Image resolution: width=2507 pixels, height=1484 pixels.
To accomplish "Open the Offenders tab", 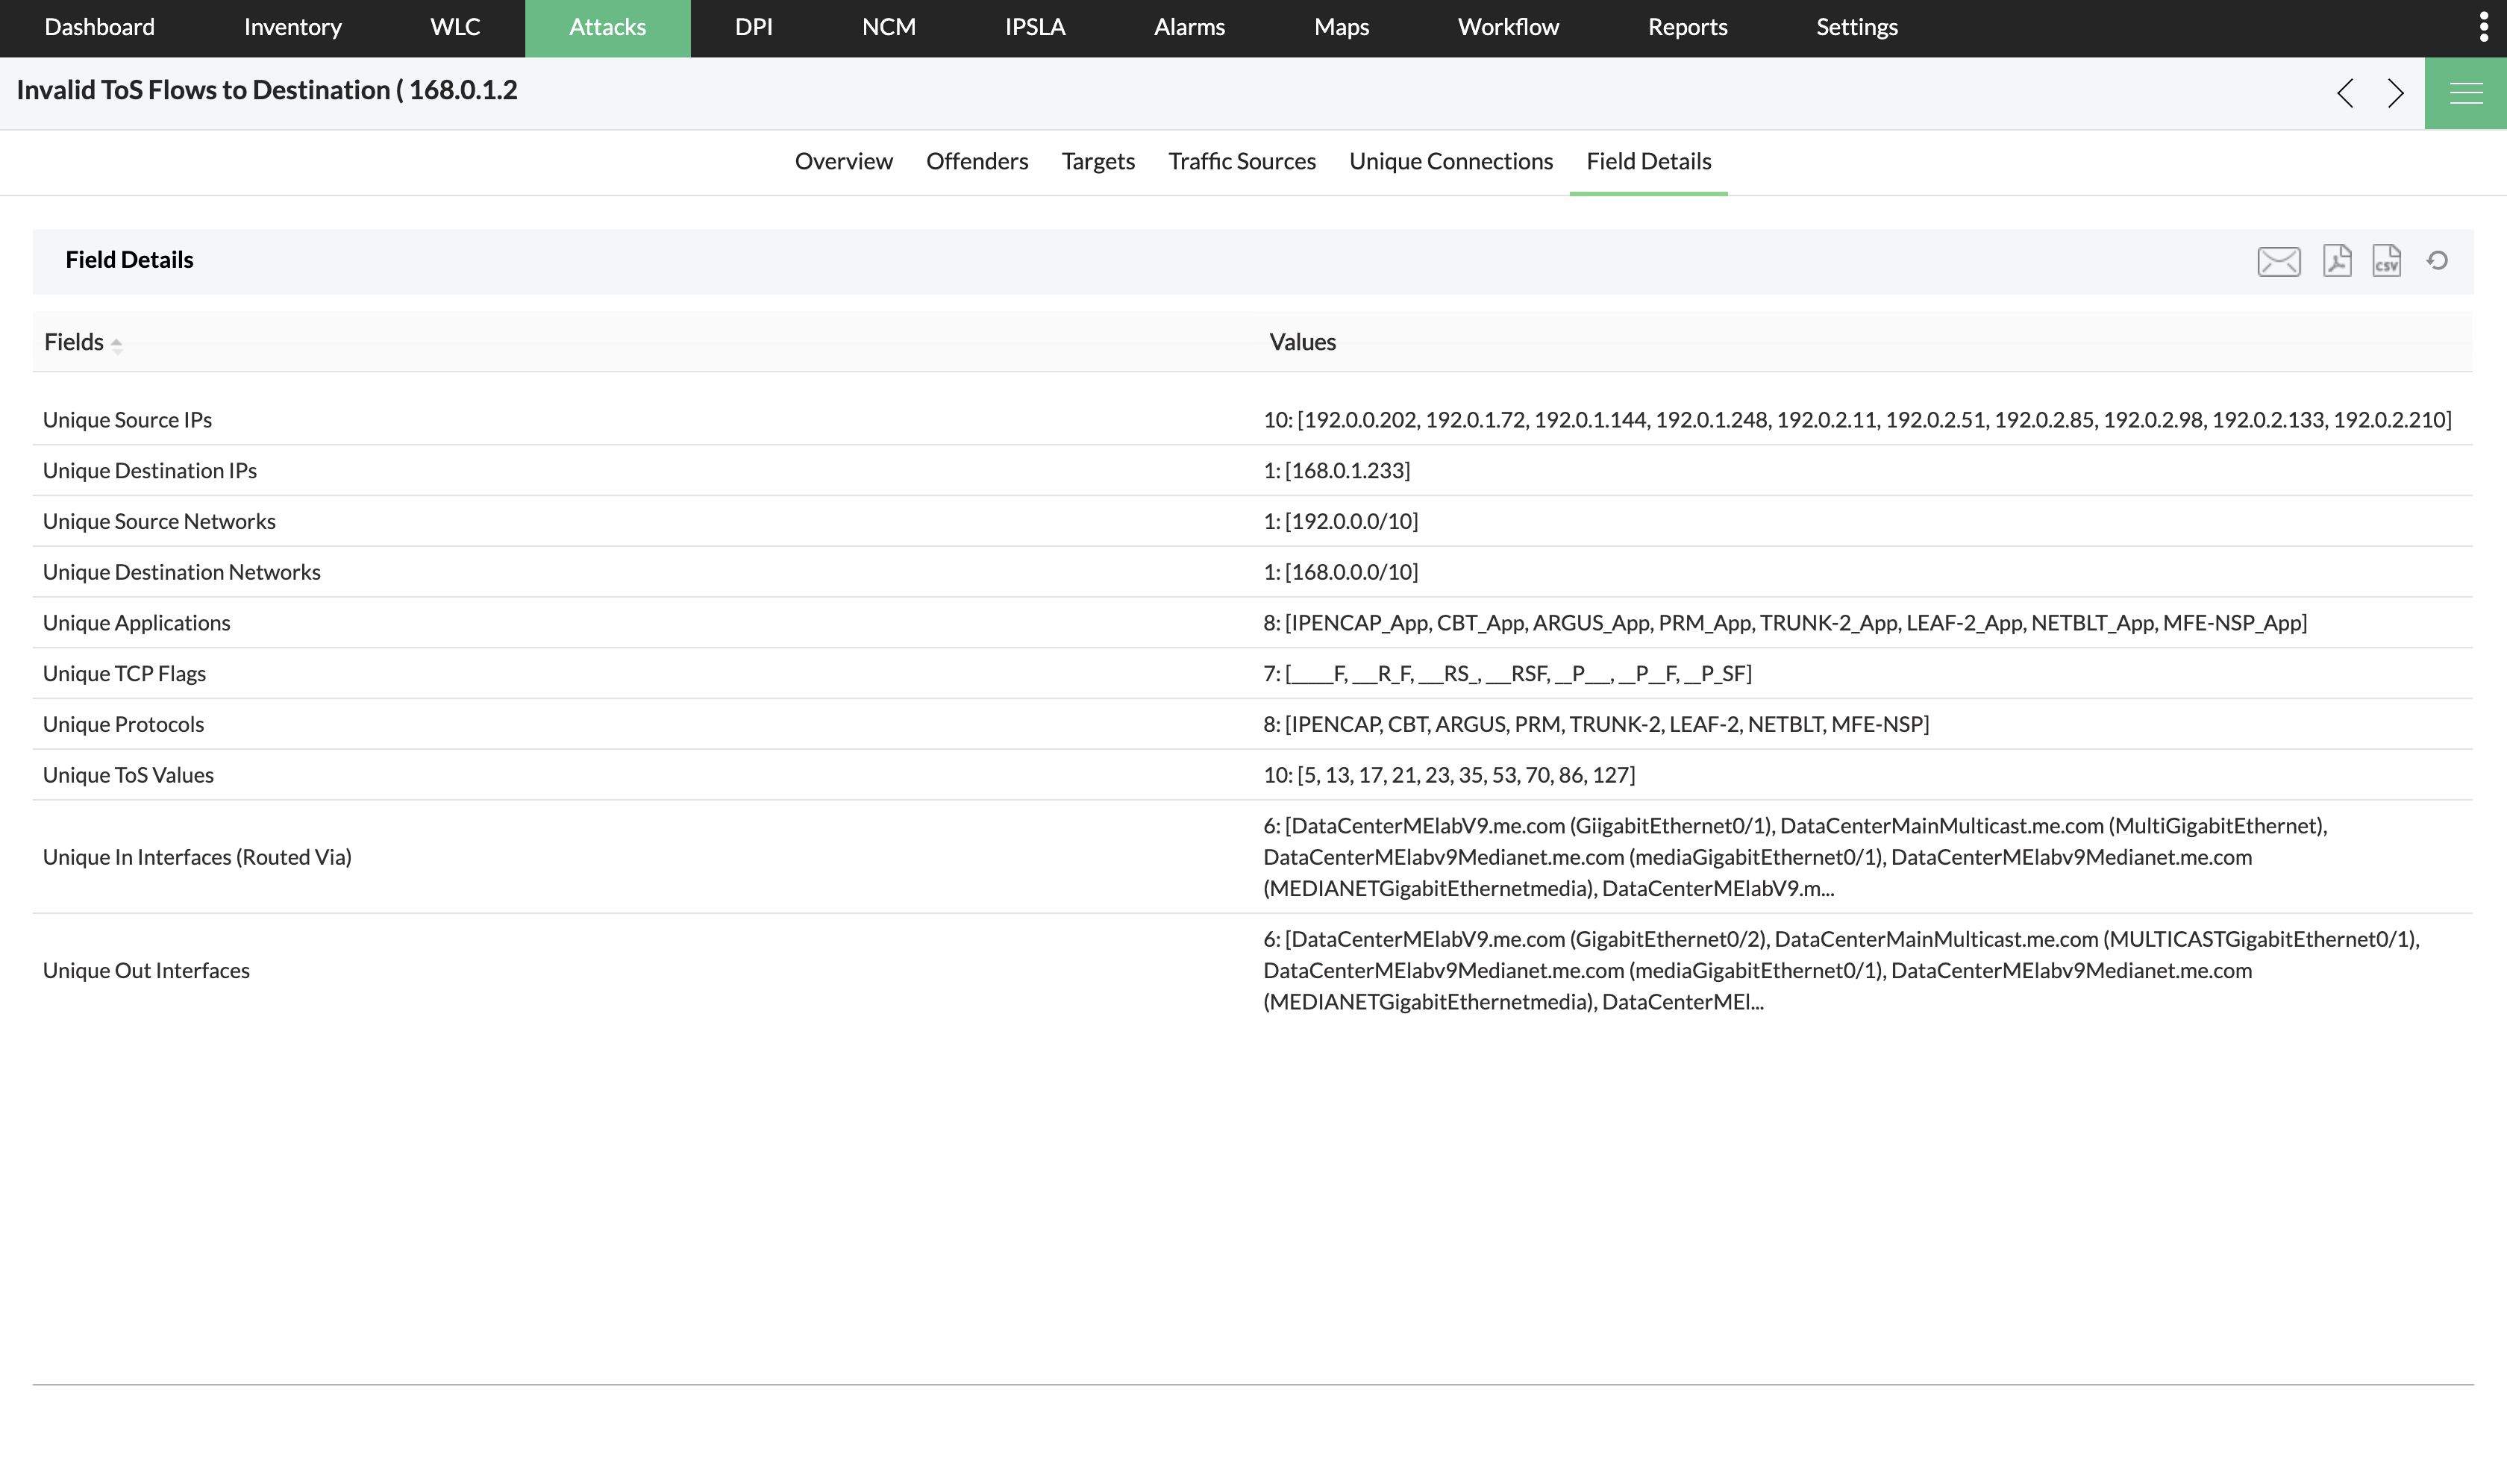I will (976, 161).
